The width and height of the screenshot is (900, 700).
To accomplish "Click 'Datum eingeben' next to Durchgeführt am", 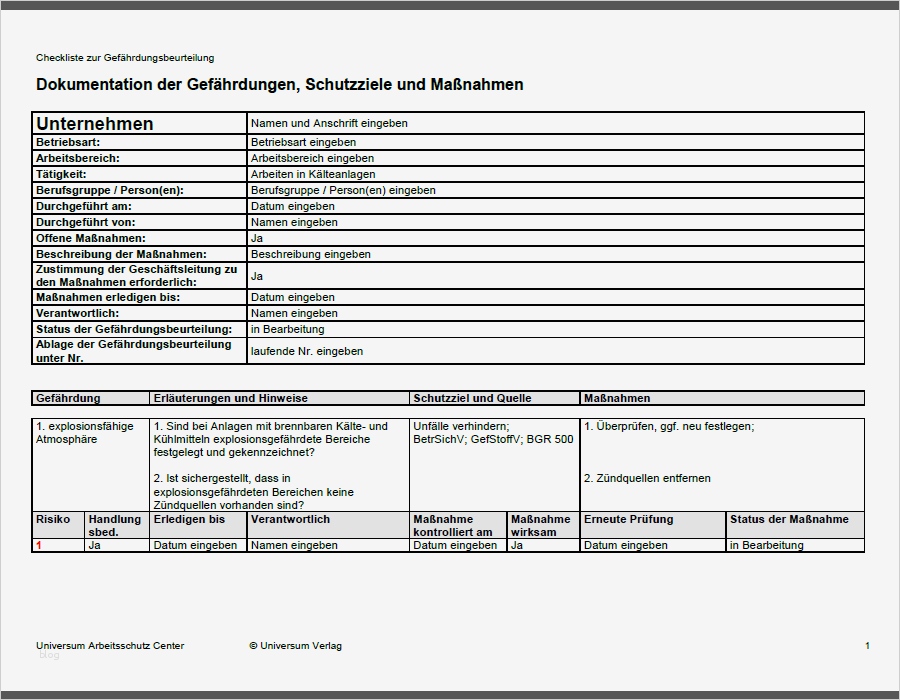I will click(292, 206).
